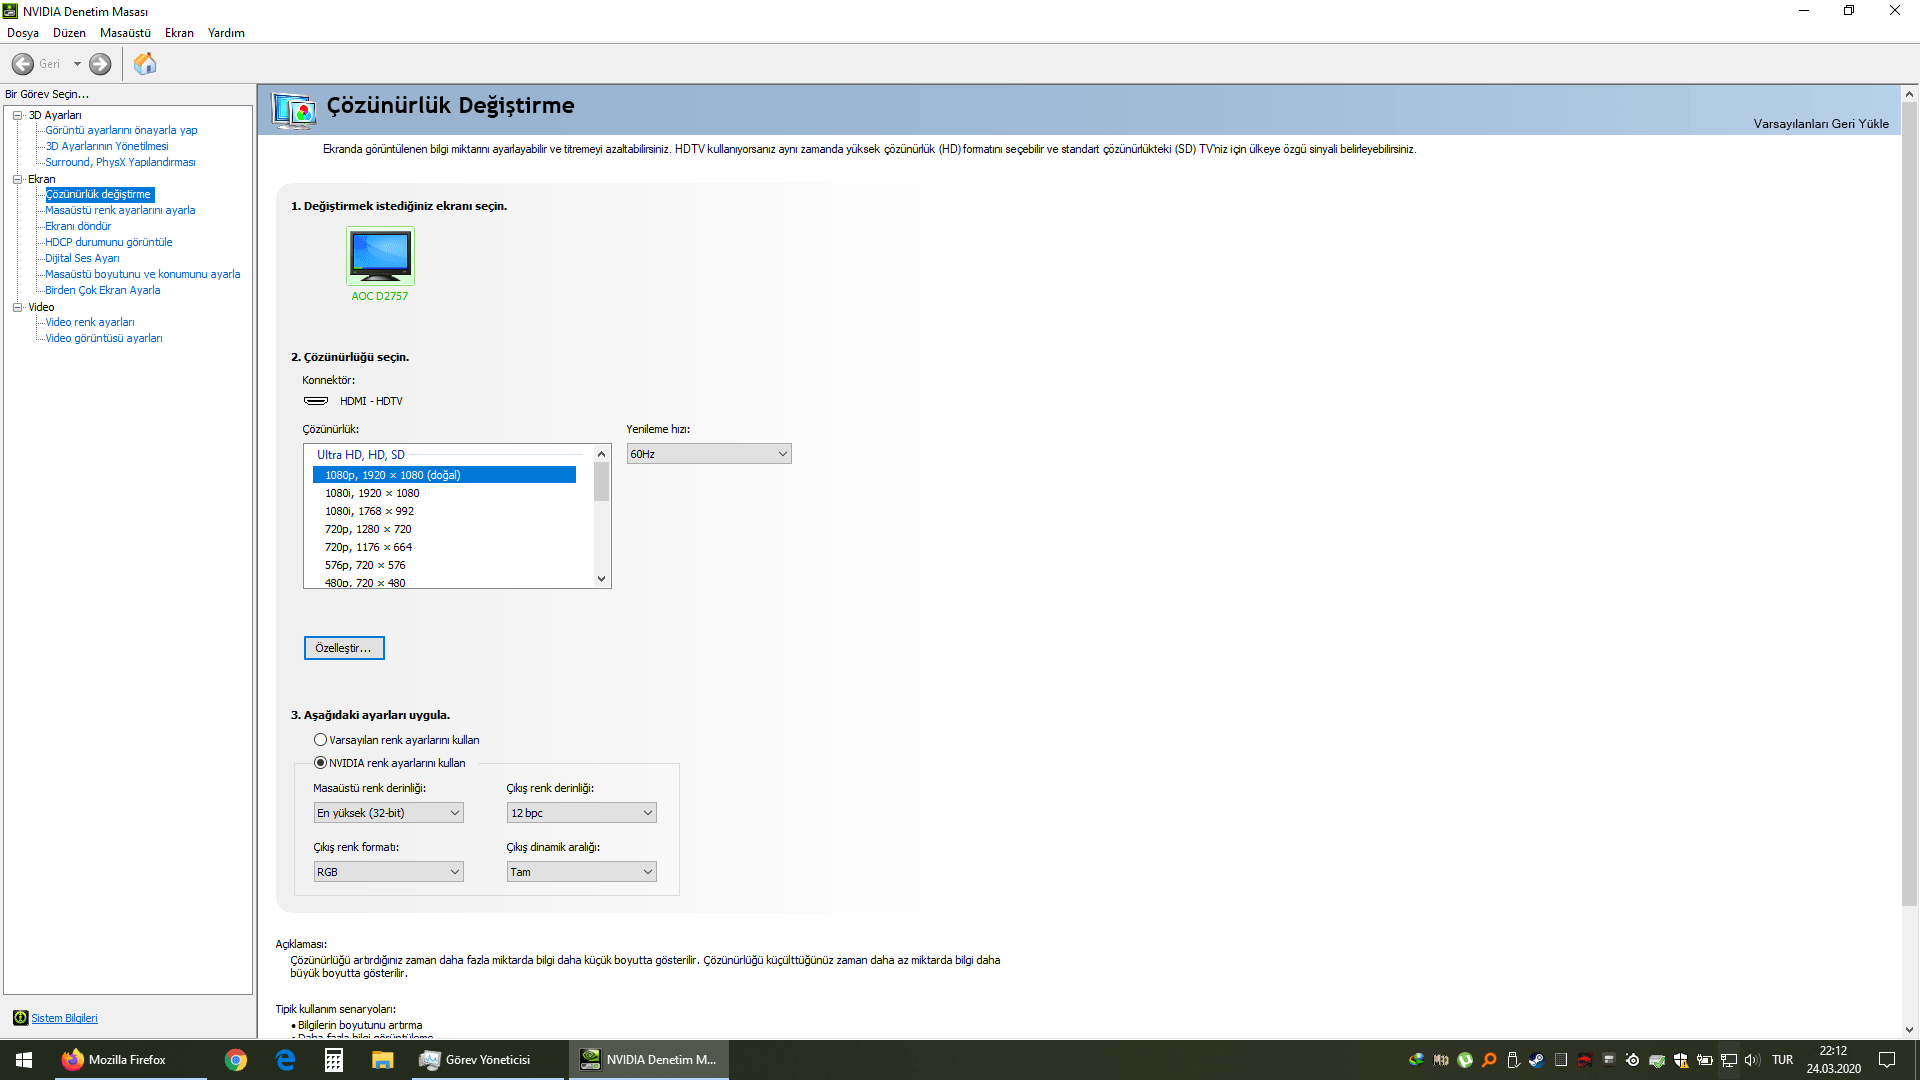Click the Özelleştir... button

[x=343, y=648]
